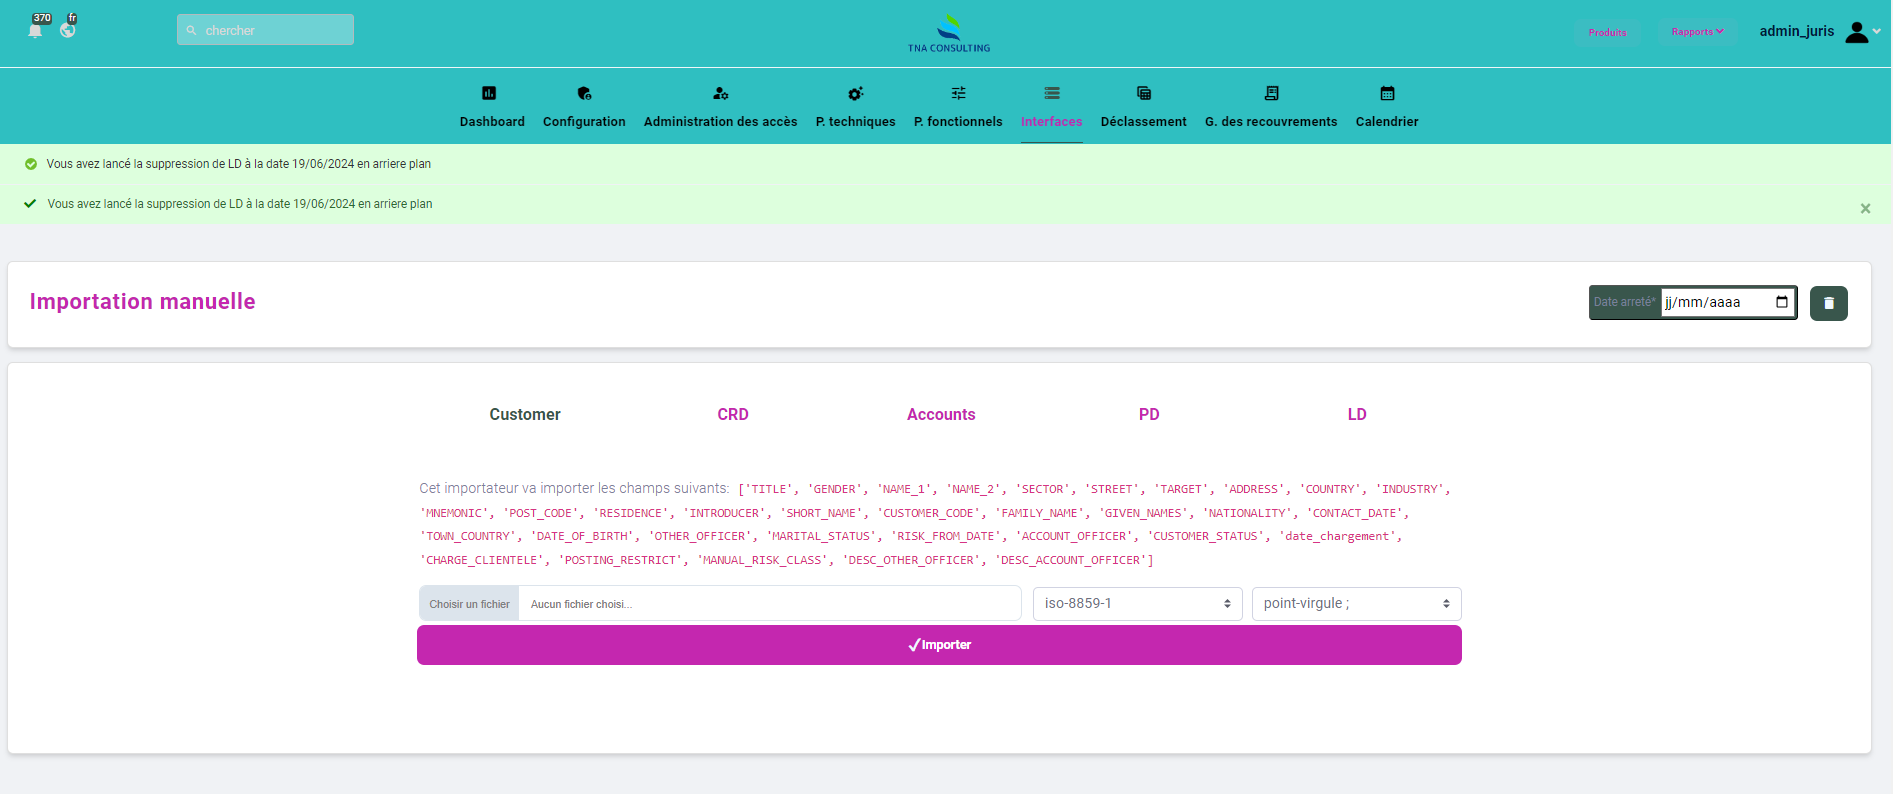Open the iso-8859-1 encoding dropdown
1893x794 pixels.
[x=1137, y=604]
